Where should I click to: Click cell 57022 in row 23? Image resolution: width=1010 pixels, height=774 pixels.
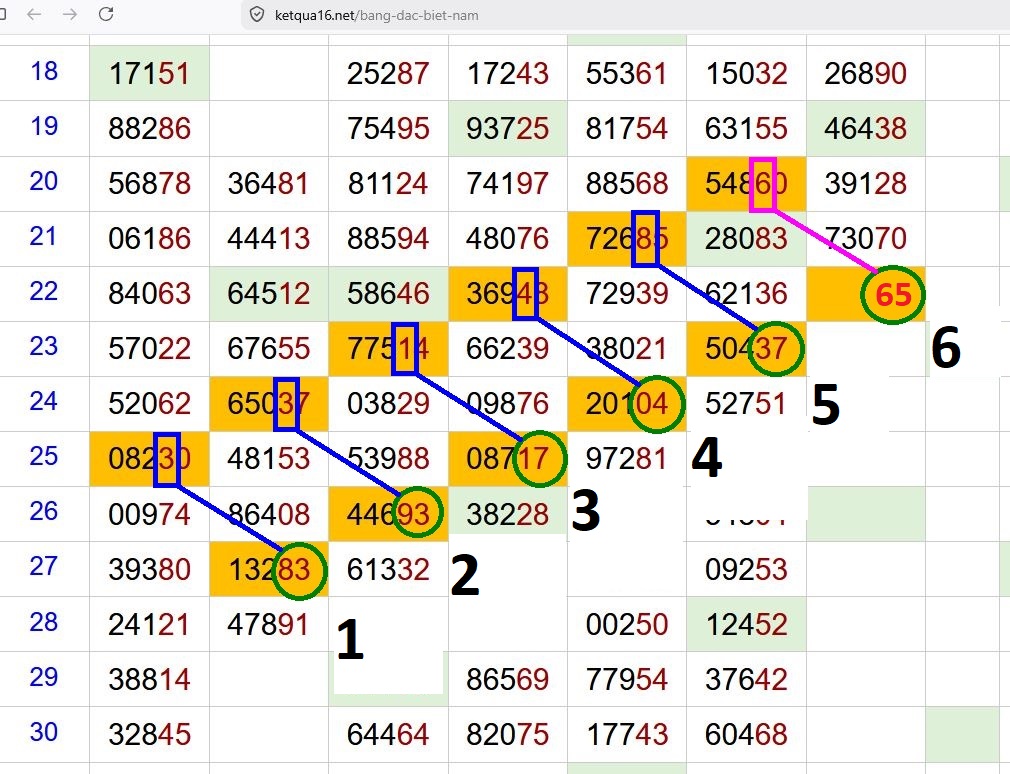(x=149, y=348)
